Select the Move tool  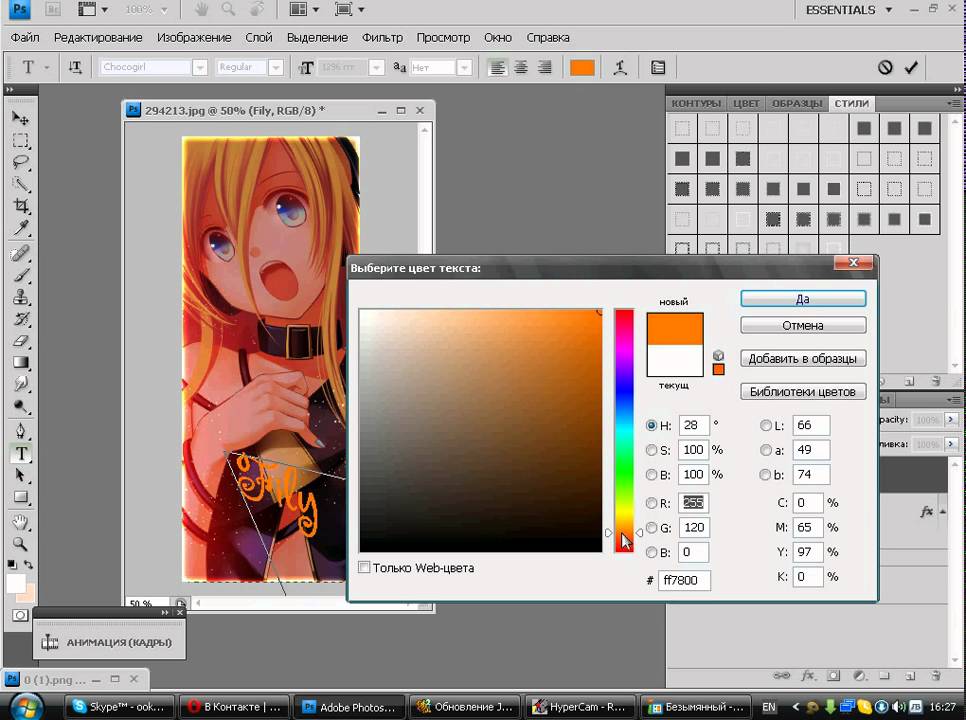[20, 117]
